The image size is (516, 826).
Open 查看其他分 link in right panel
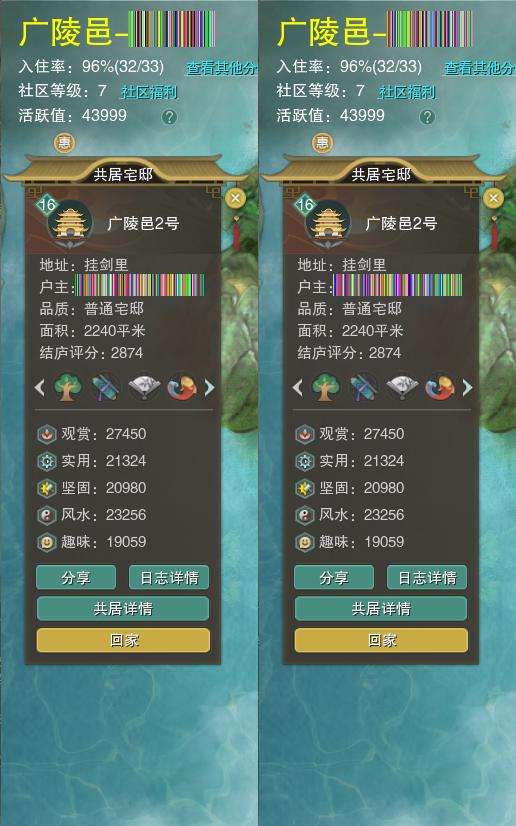(479, 67)
